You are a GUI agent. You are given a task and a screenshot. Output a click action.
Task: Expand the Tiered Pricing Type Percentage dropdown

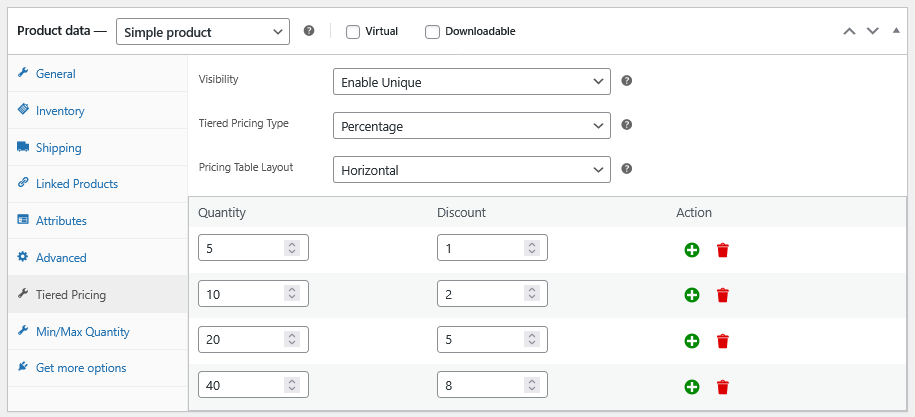(471, 126)
